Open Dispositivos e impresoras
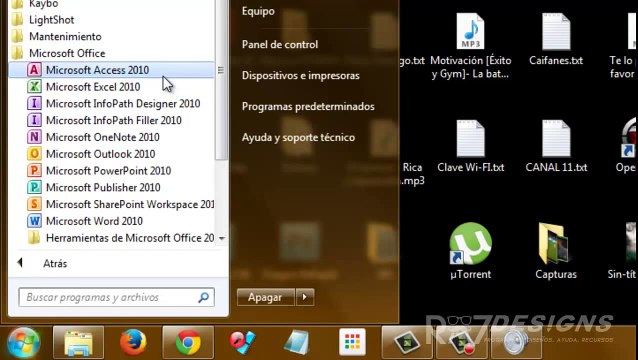 tap(300, 76)
